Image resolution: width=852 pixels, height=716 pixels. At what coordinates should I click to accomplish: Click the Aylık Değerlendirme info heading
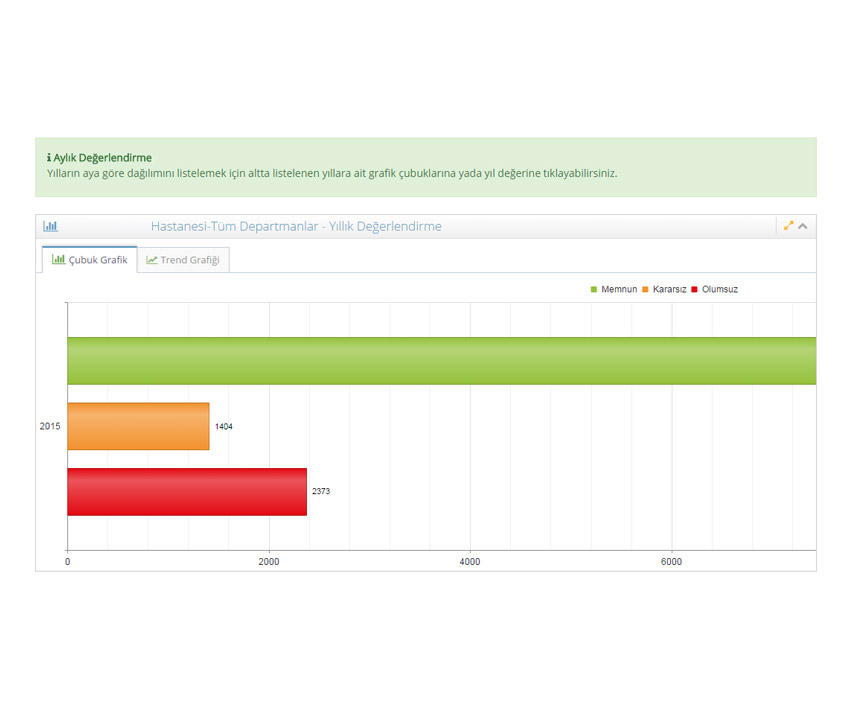click(102, 158)
